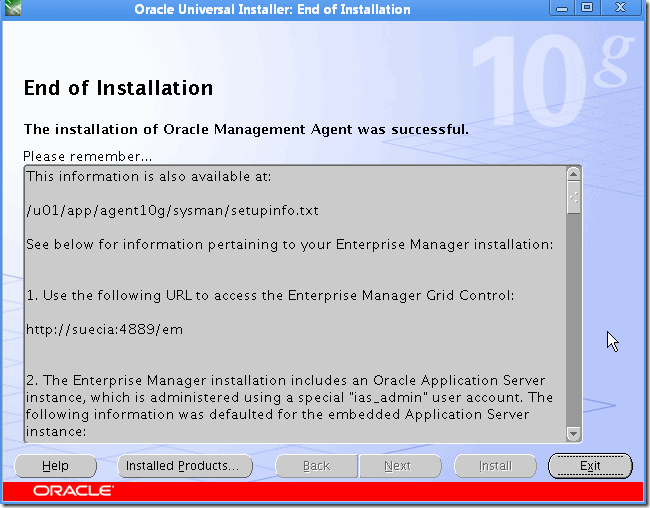The image size is (650, 508).
Task: Minimize the Oracle Universal Installer window
Action: [x=562, y=8]
